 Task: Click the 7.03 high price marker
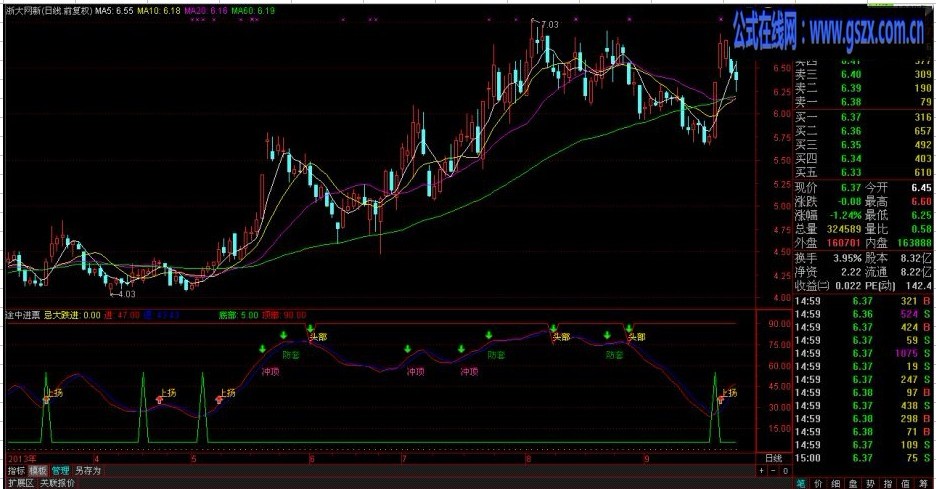coord(549,24)
